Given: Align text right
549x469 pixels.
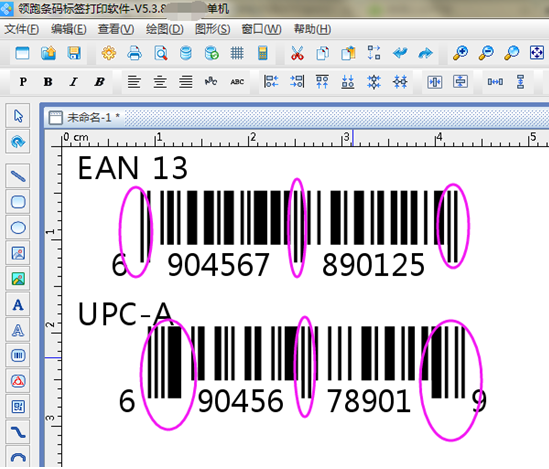Looking at the screenshot, I should (x=186, y=82).
